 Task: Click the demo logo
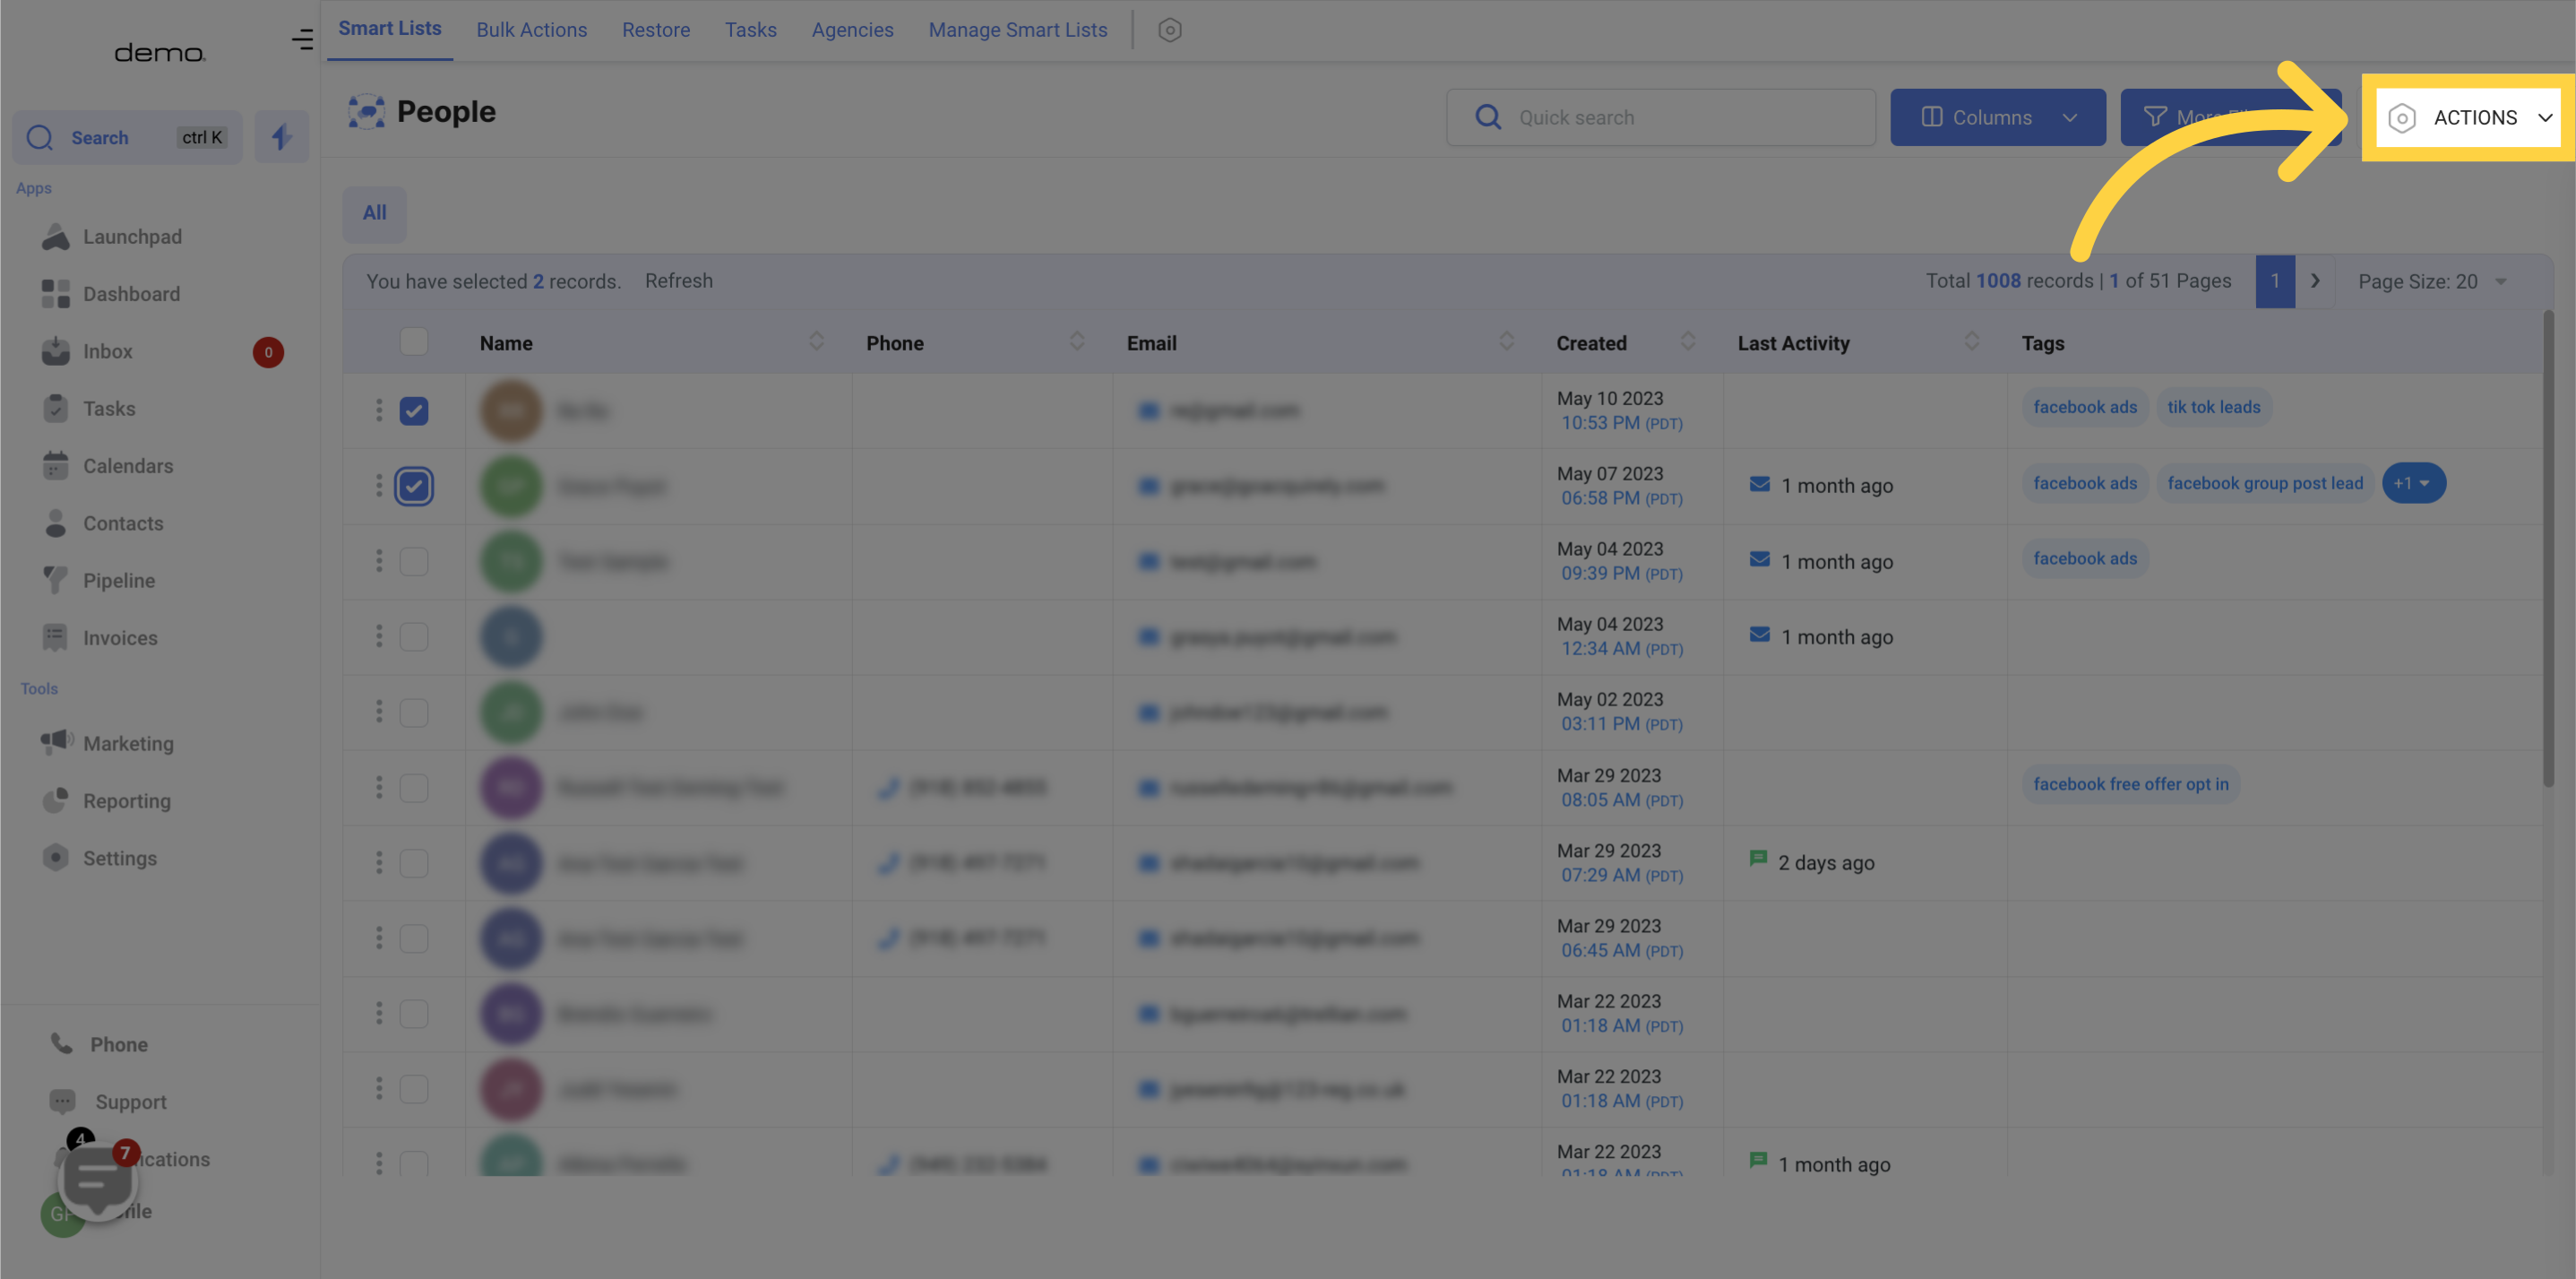click(160, 52)
